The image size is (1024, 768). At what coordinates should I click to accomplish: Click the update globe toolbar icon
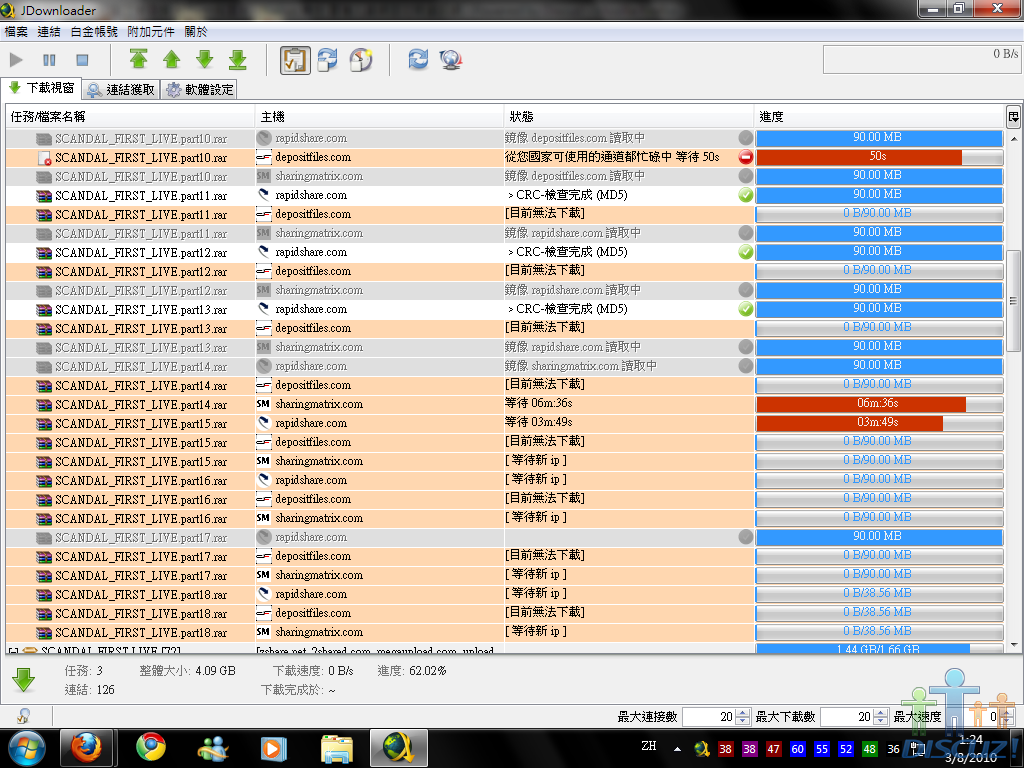[451, 59]
